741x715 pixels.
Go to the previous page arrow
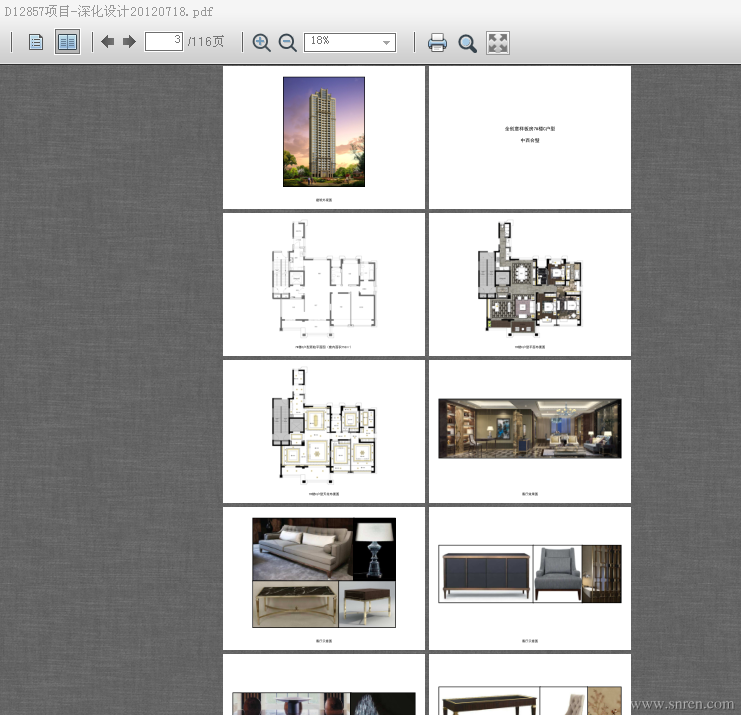click(x=108, y=42)
